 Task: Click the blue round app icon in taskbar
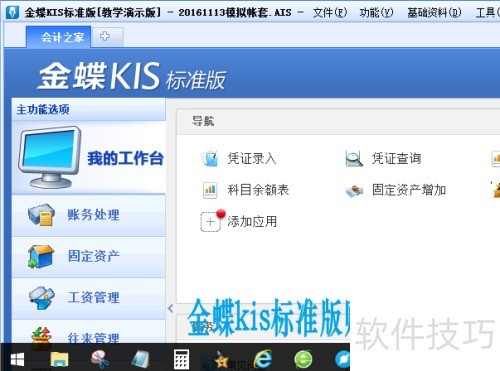[343, 360]
